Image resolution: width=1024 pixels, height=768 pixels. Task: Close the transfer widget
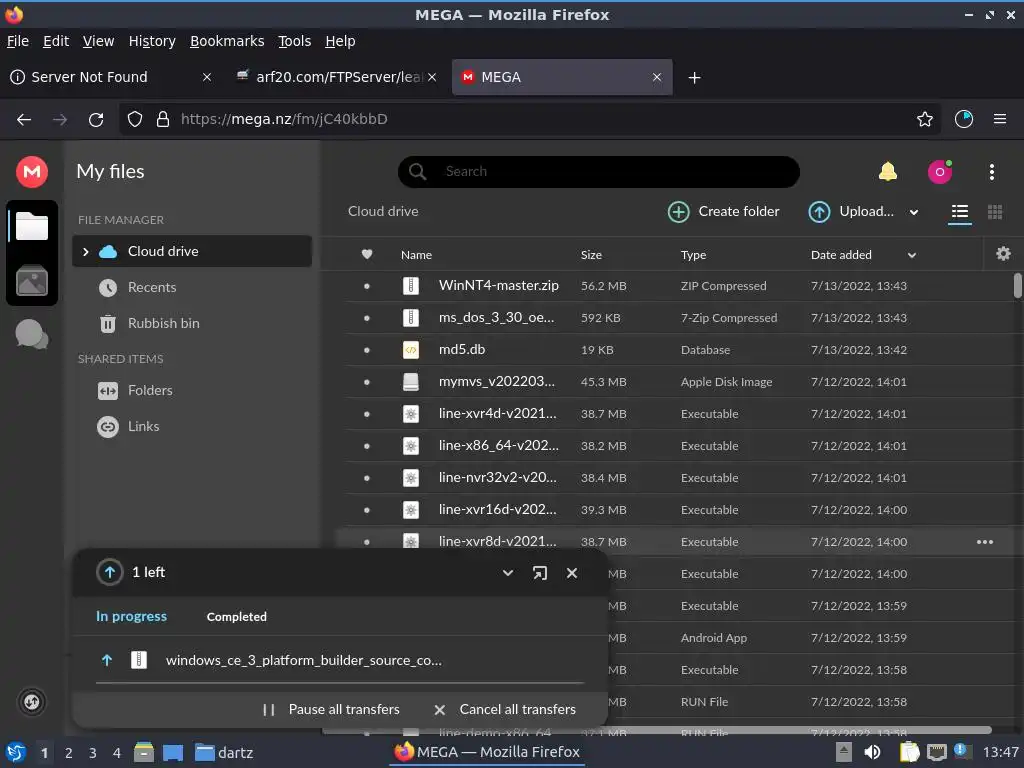[571, 573]
